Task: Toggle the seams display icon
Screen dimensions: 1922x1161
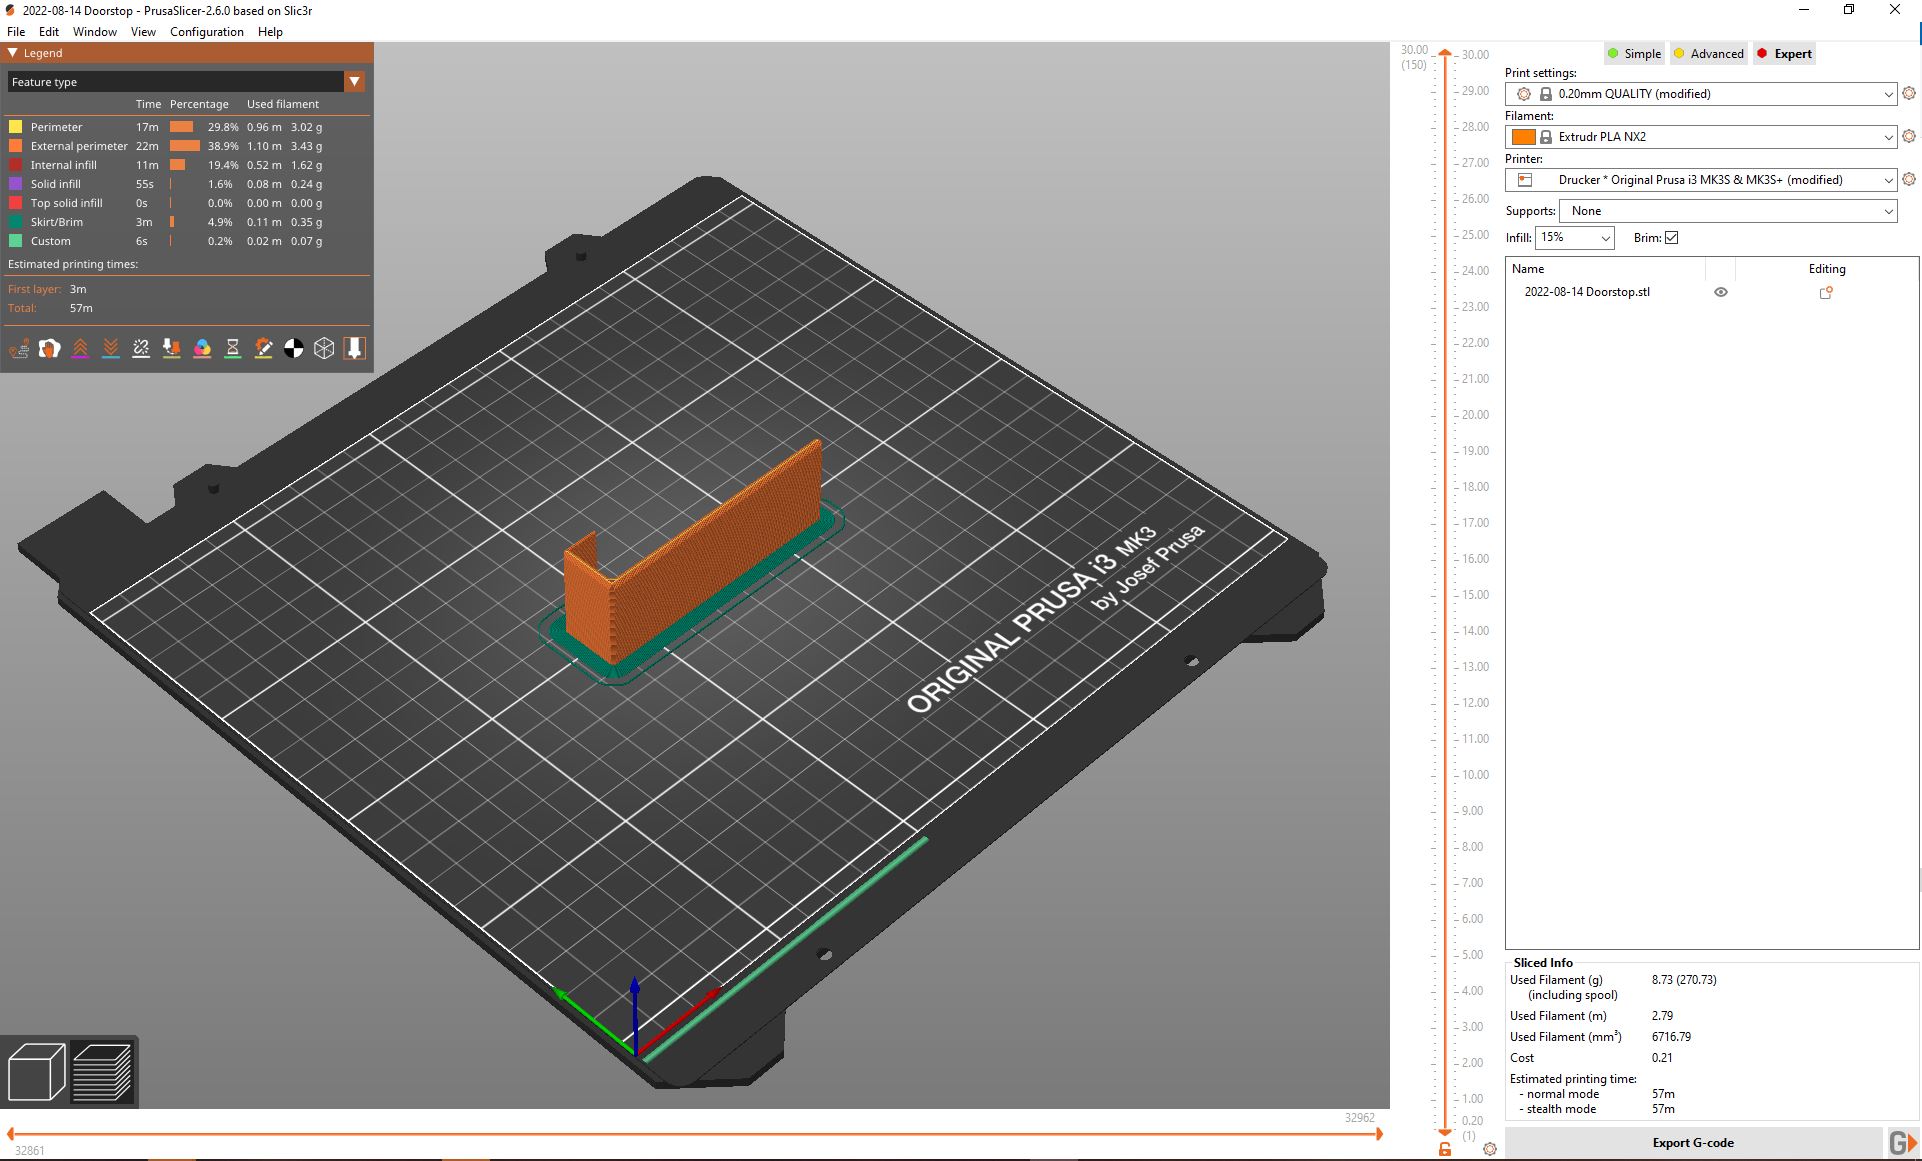Action: click(x=141, y=348)
